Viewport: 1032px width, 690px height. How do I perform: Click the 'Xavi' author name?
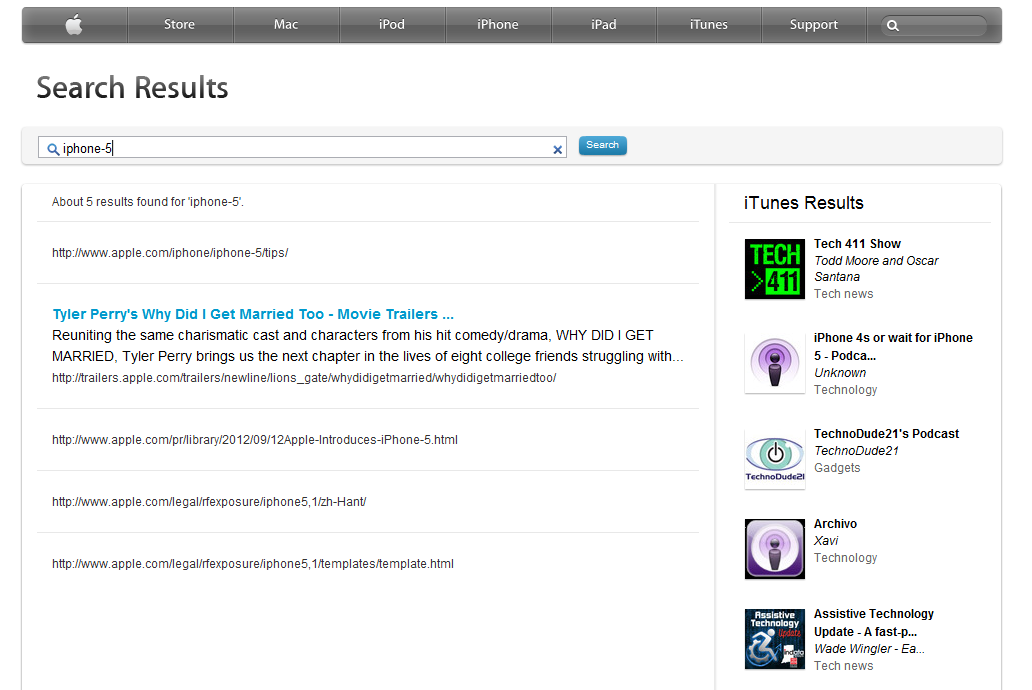826,541
